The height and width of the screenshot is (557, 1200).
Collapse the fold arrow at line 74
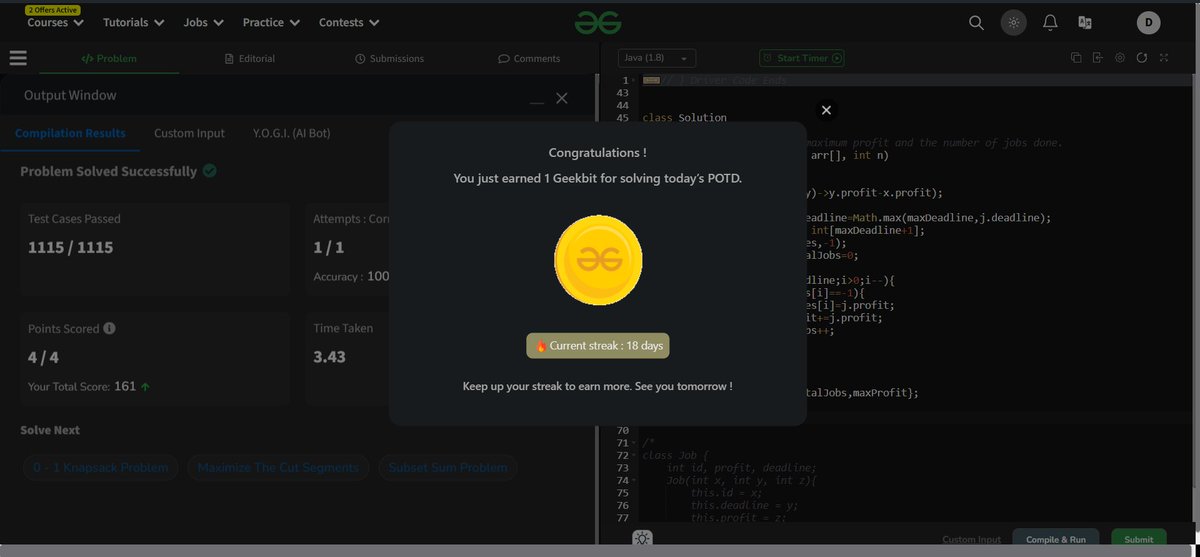(x=635, y=480)
